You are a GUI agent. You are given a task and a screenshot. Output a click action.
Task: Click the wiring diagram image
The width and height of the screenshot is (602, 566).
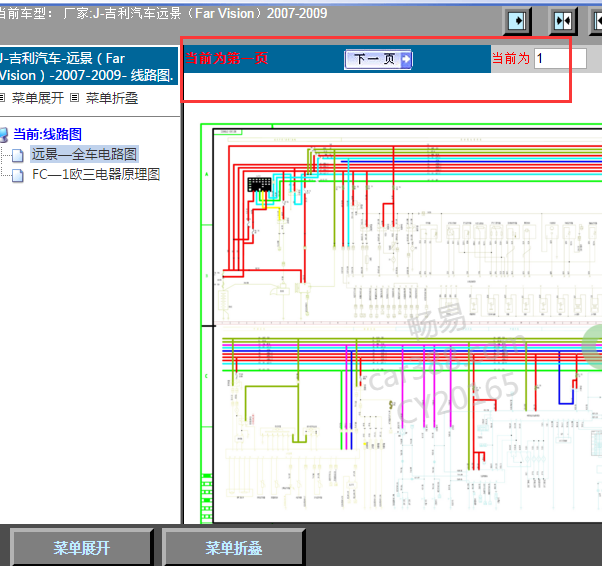tap(401, 323)
